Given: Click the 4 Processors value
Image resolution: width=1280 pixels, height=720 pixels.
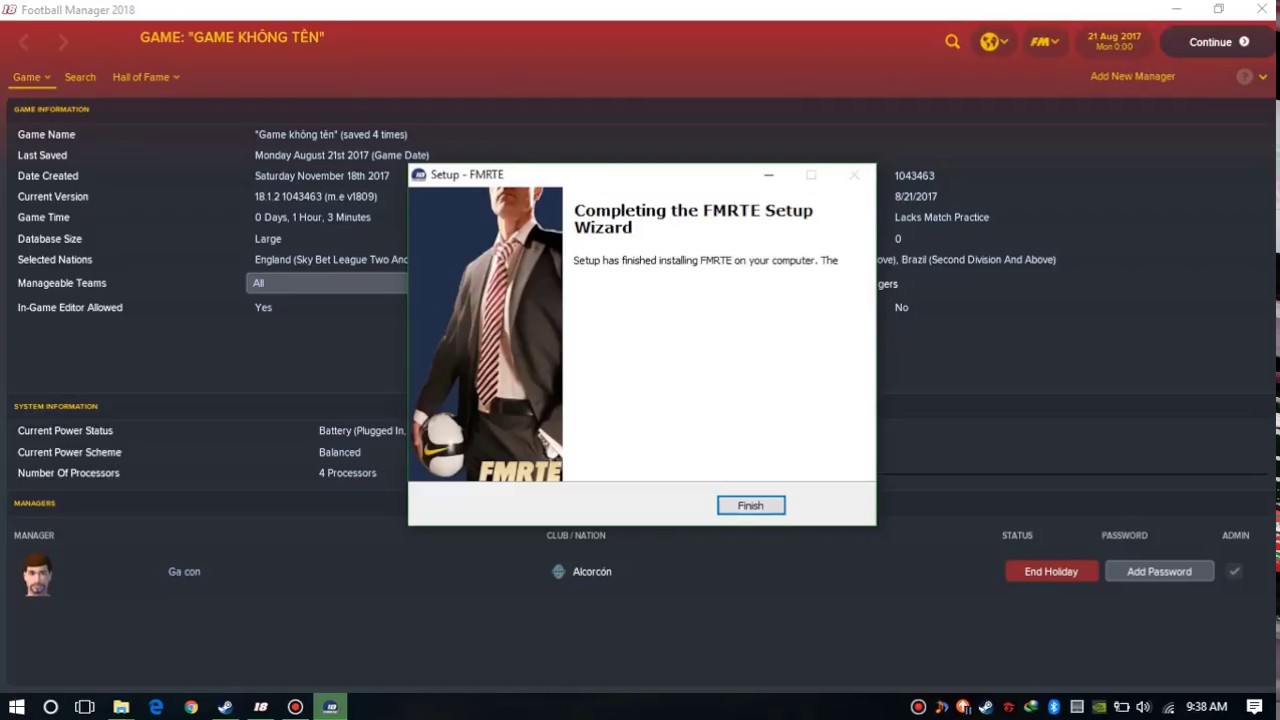Looking at the screenshot, I should [348, 473].
